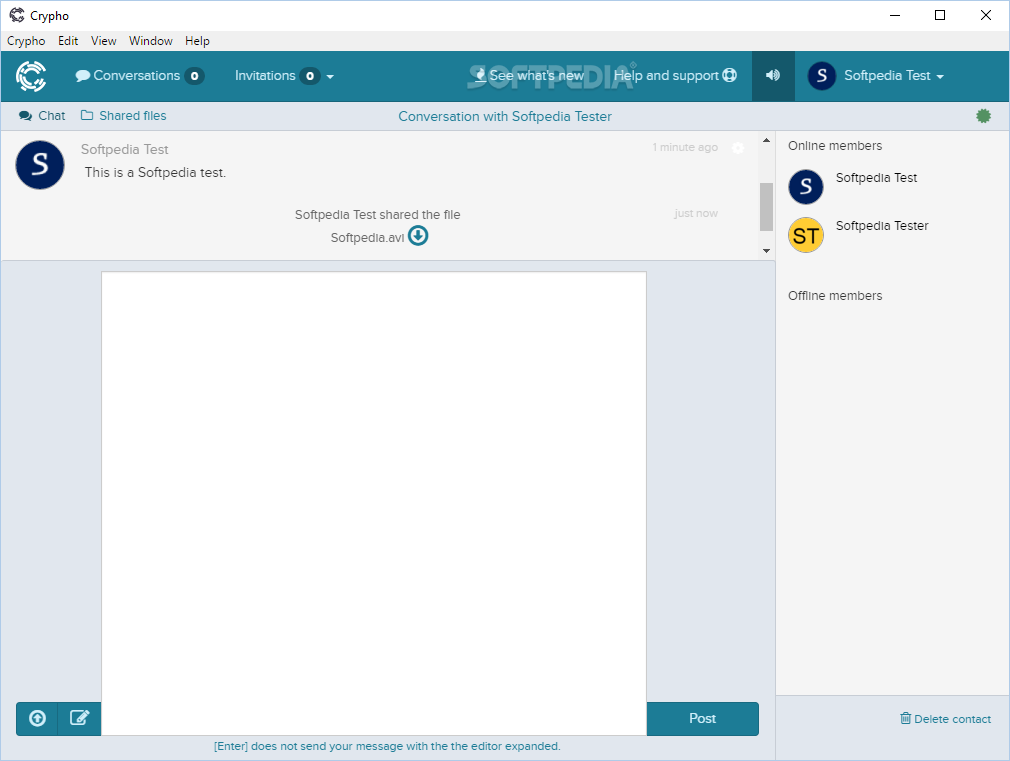Click the scroll down arrow in chat

766,251
